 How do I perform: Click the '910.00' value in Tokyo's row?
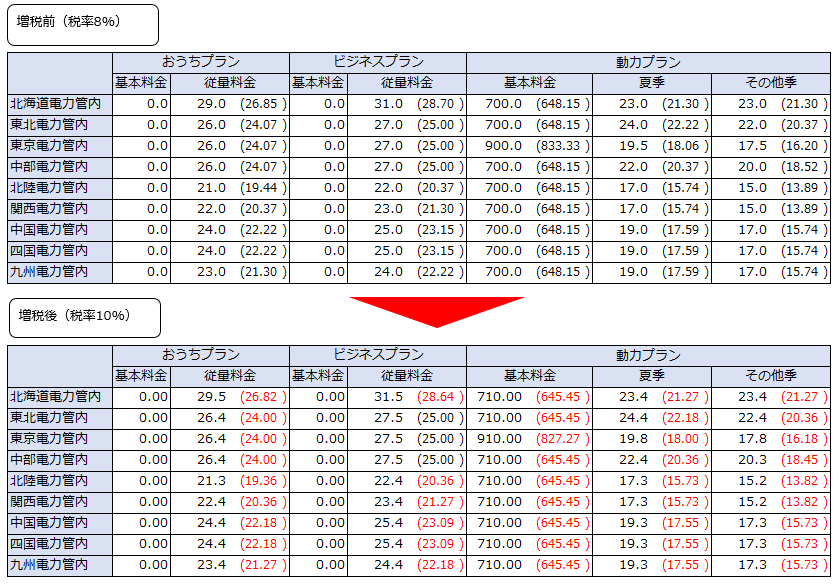[499, 439]
